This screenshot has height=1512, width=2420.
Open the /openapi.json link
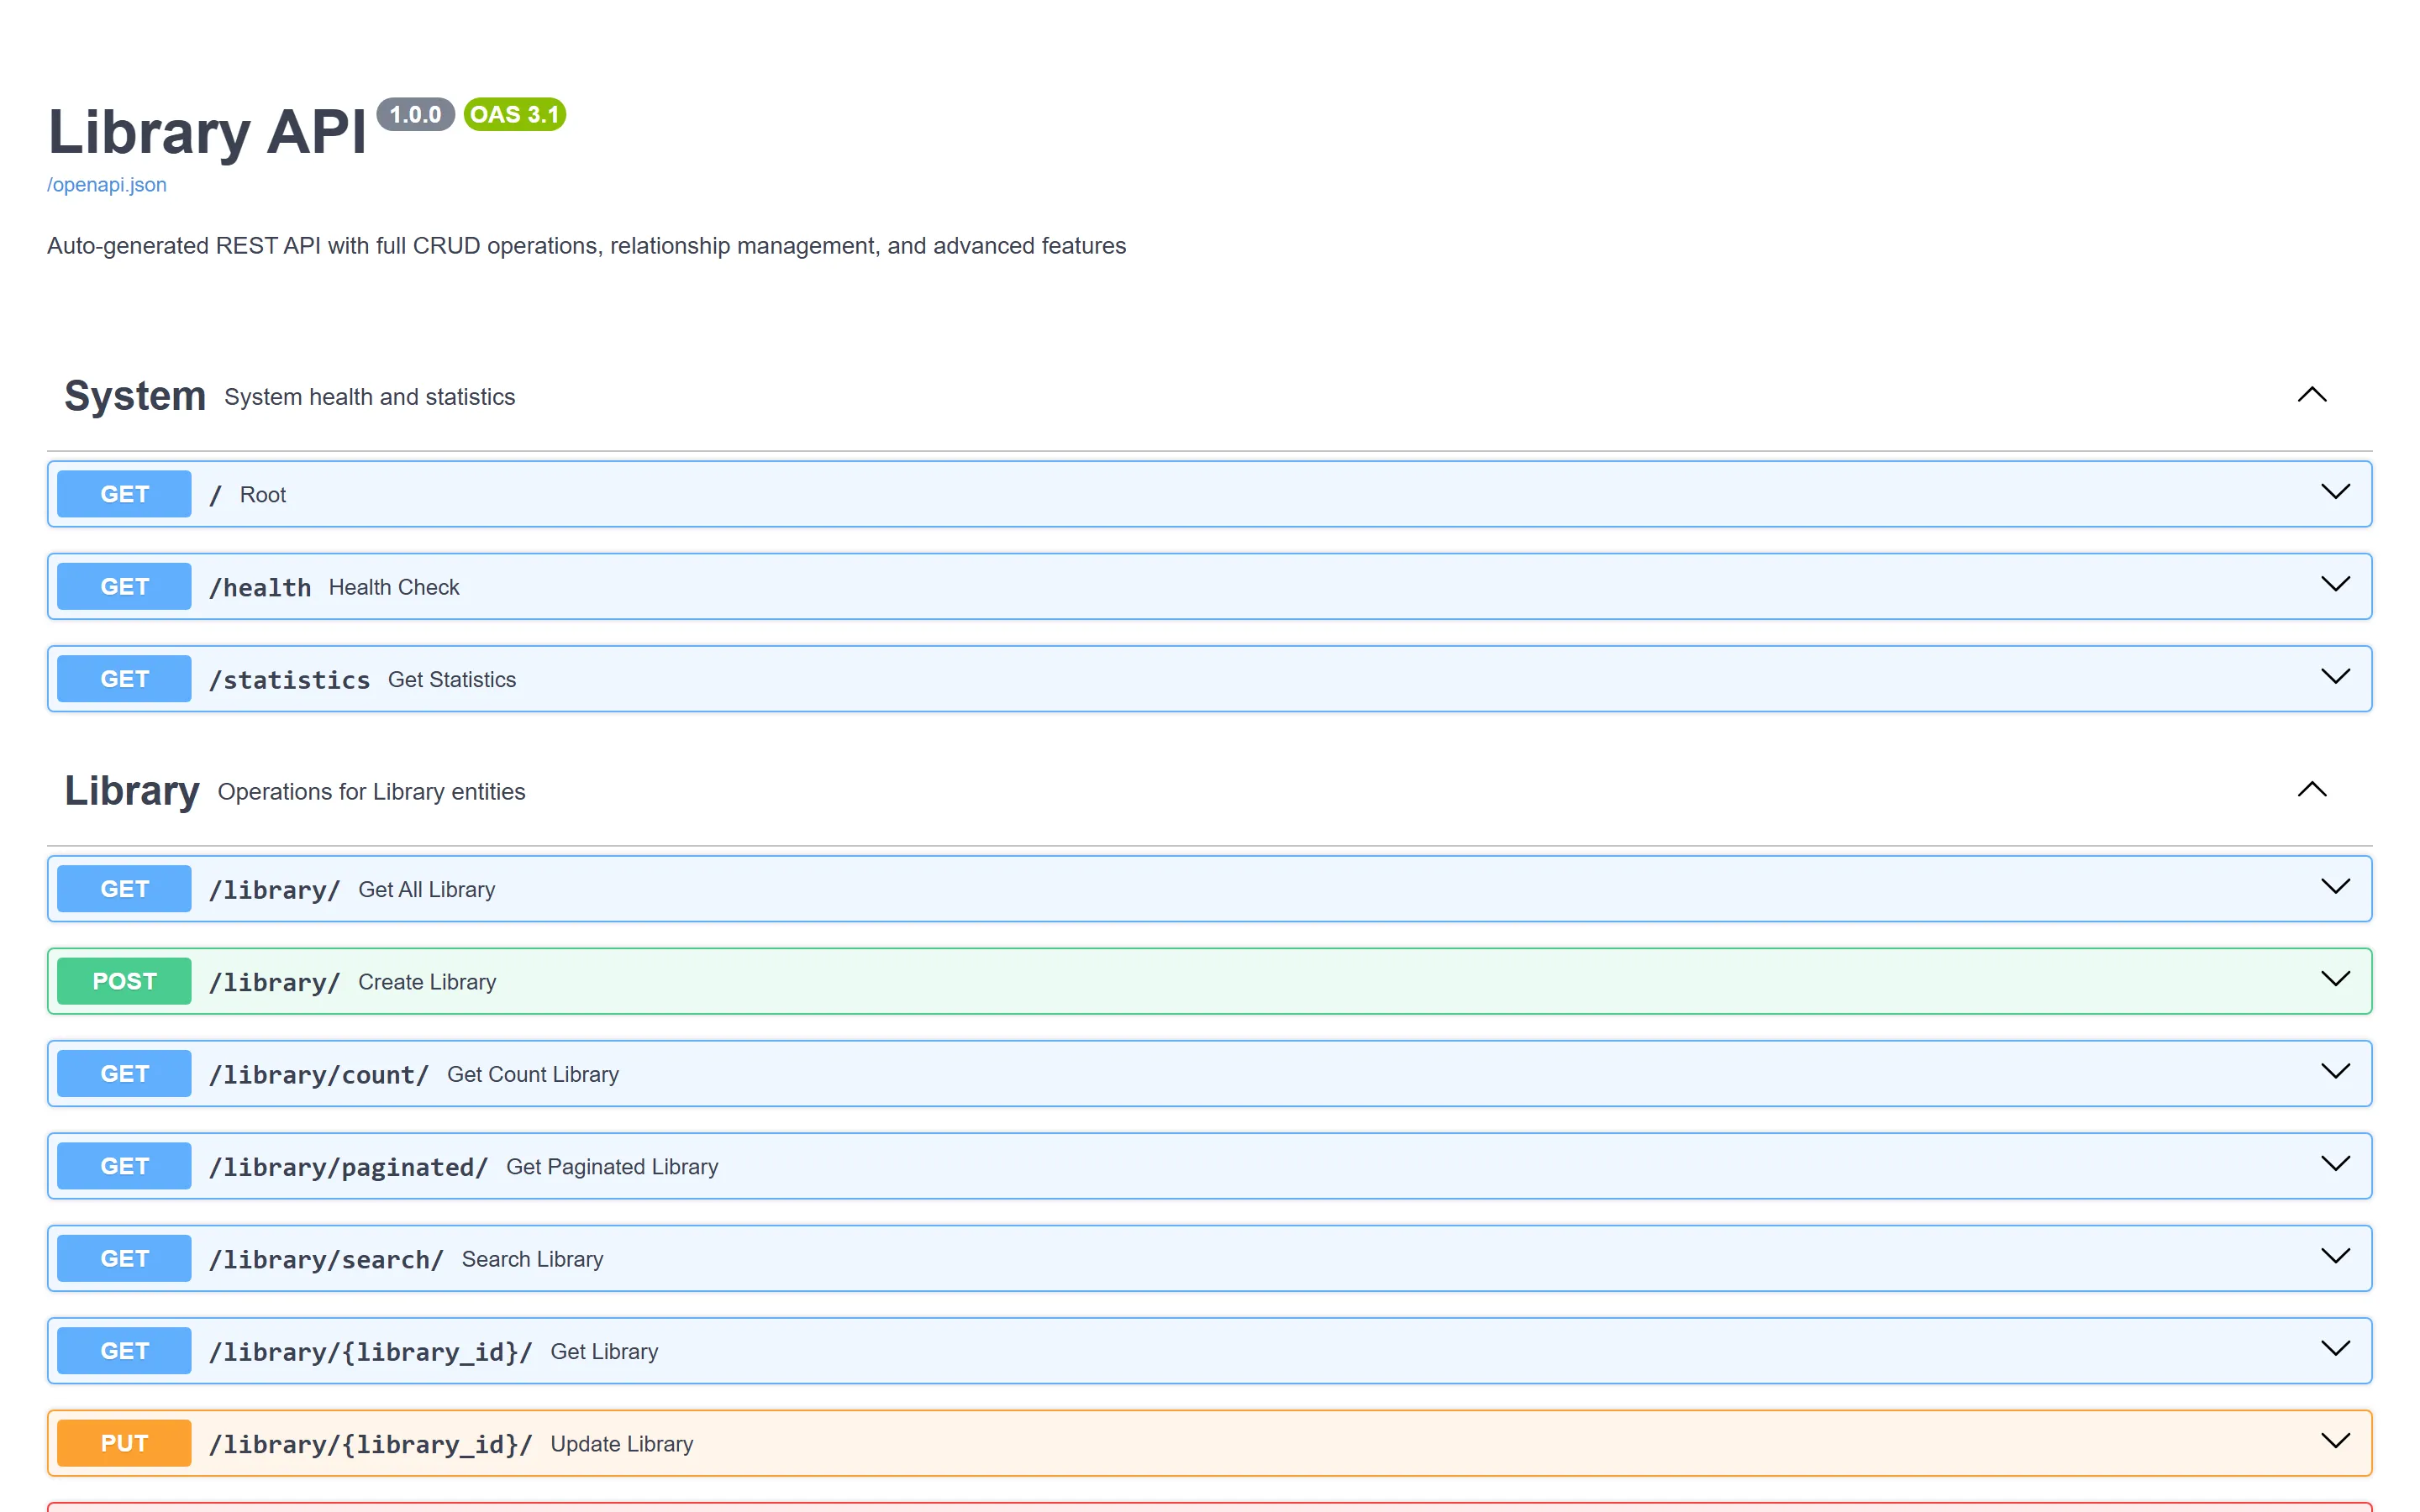(x=107, y=185)
